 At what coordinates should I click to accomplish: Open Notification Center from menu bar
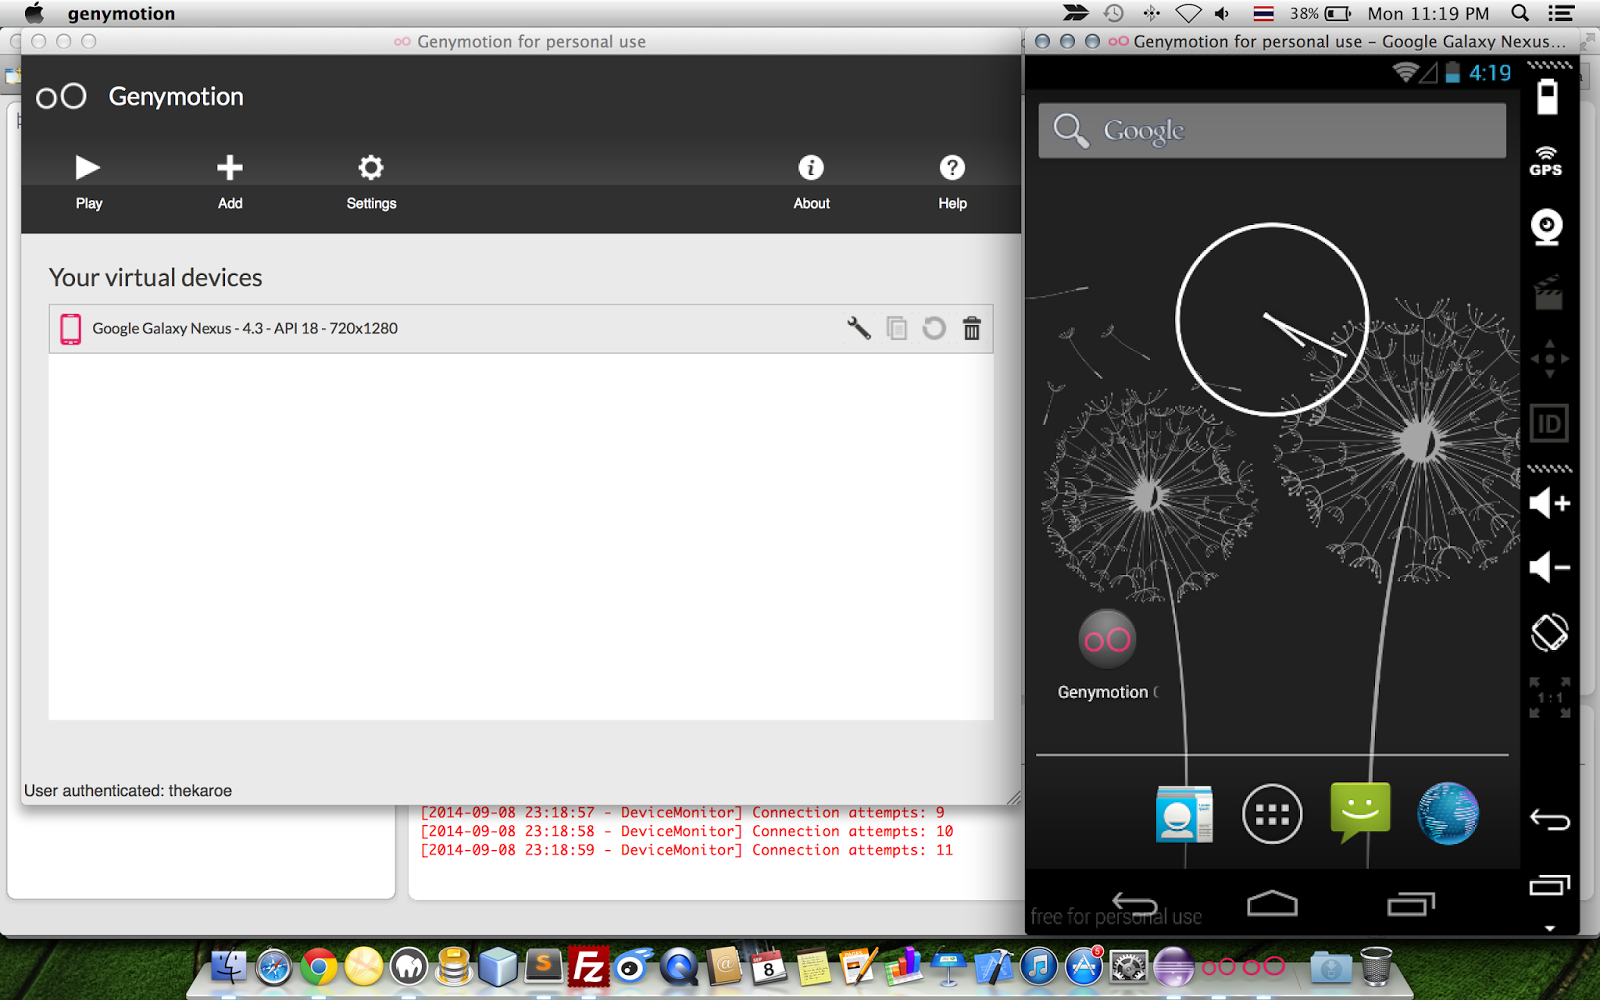[x=1560, y=13]
